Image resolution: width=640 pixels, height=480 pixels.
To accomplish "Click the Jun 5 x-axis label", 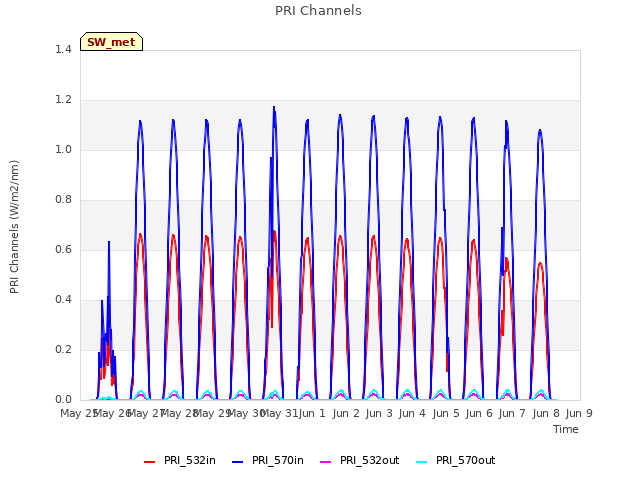I will click(446, 413).
